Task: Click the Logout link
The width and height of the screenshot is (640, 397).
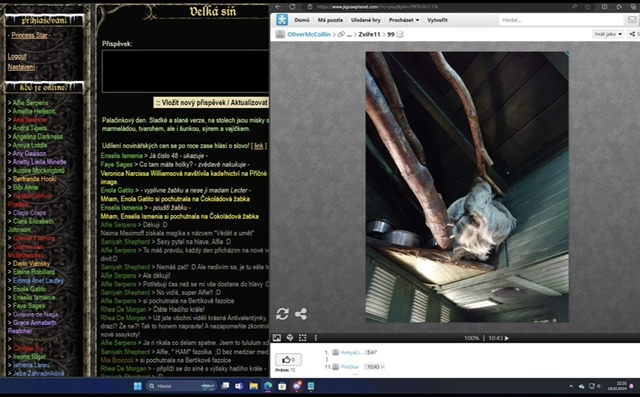Action: click(17, 57)
